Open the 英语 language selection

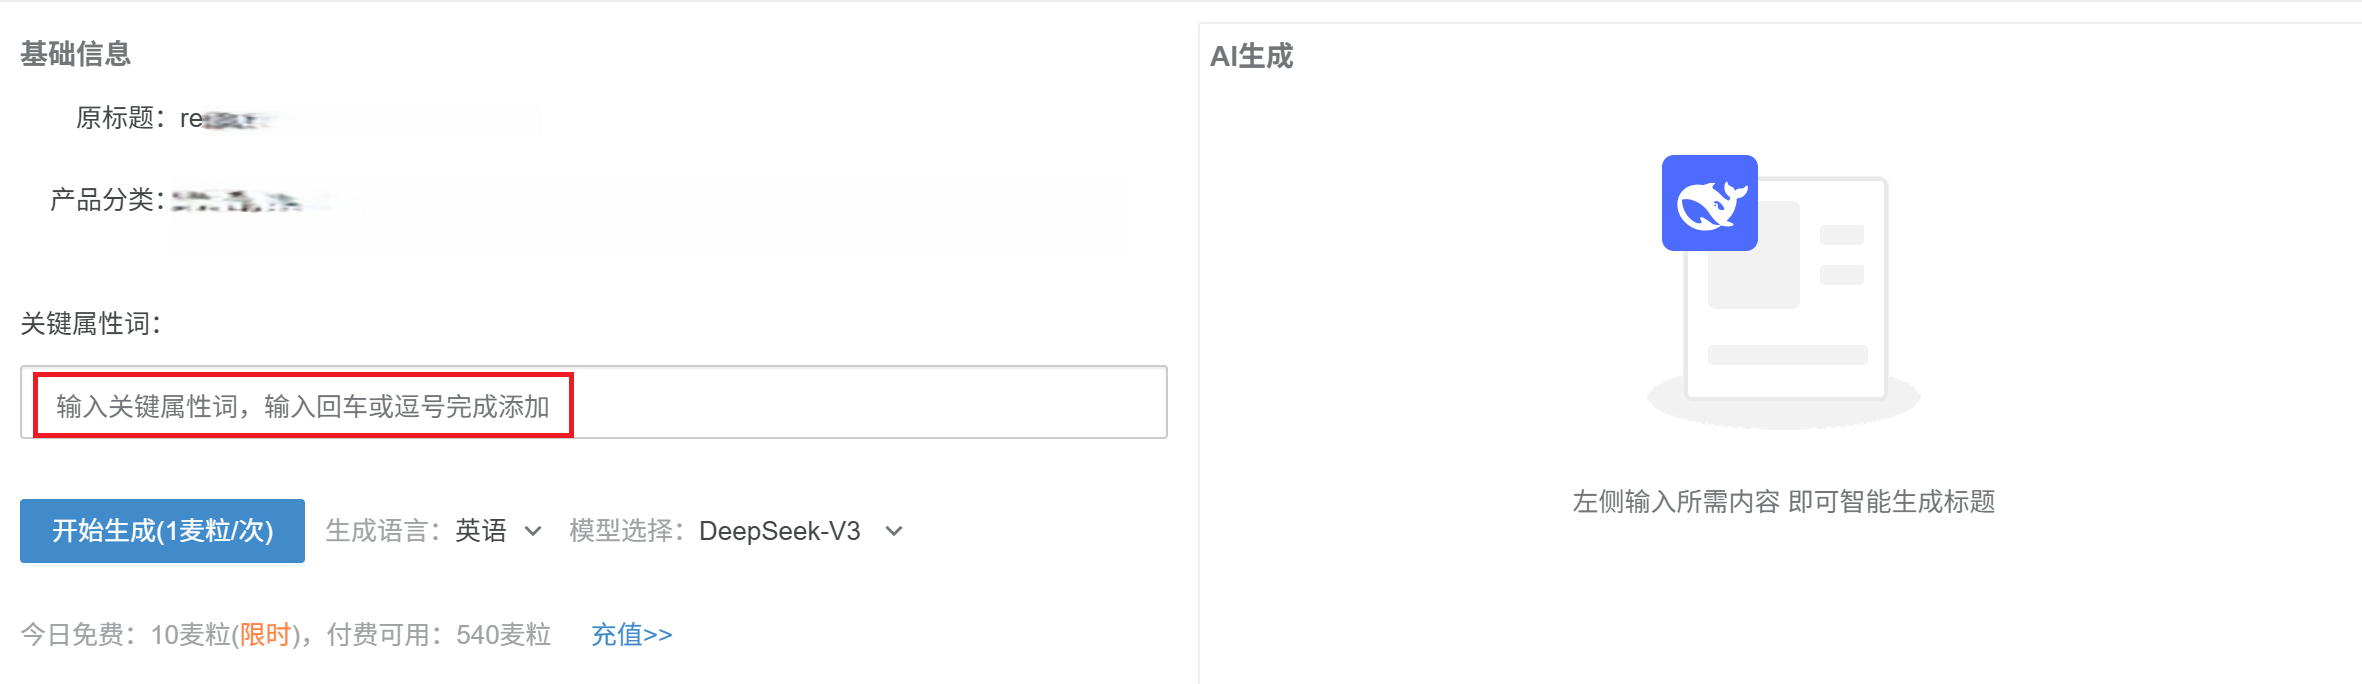point(481,531)
